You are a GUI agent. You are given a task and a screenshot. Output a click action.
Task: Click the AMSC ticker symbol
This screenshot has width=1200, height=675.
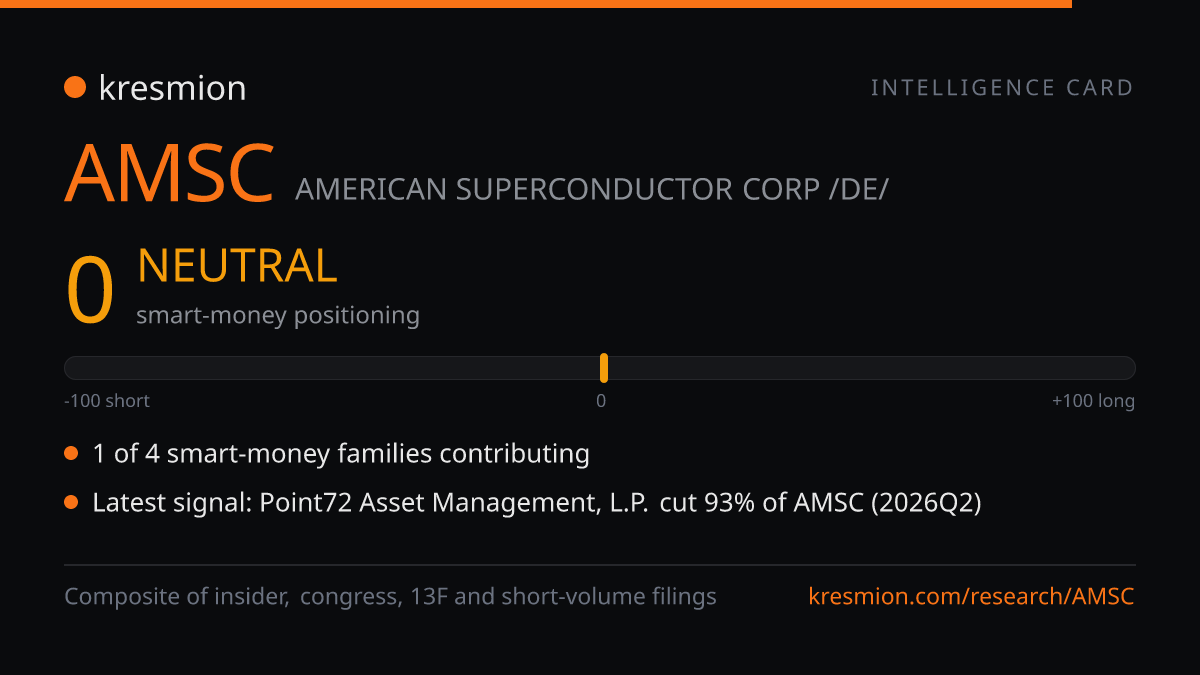169,174
